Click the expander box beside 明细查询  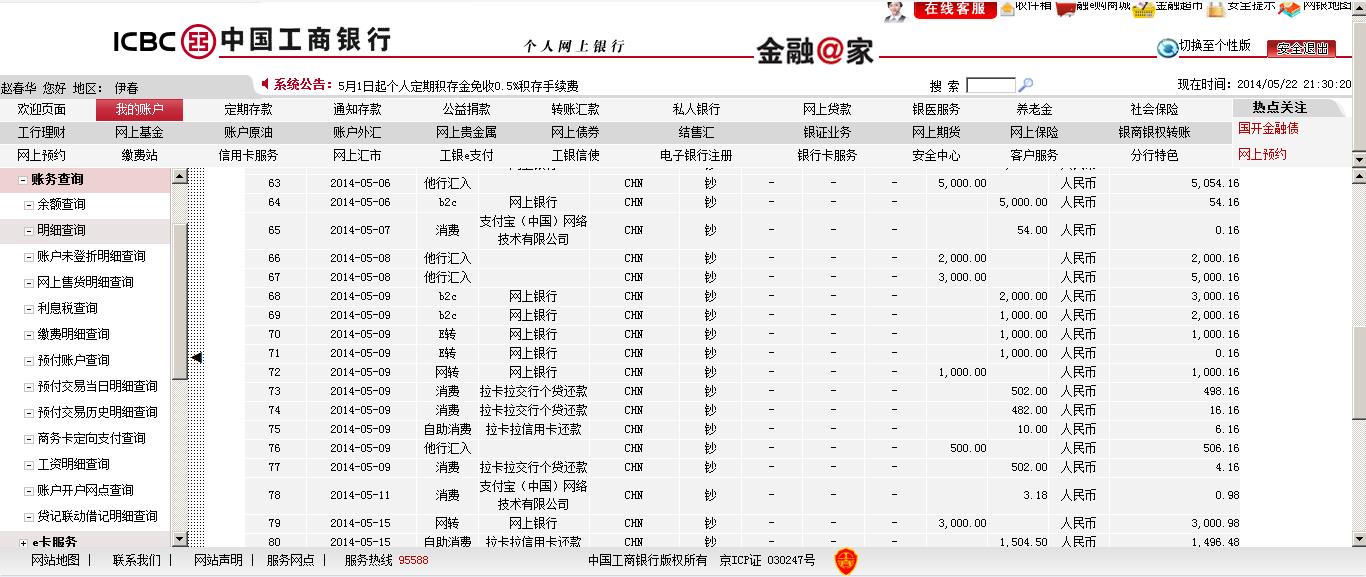click(x=29, y=230)
